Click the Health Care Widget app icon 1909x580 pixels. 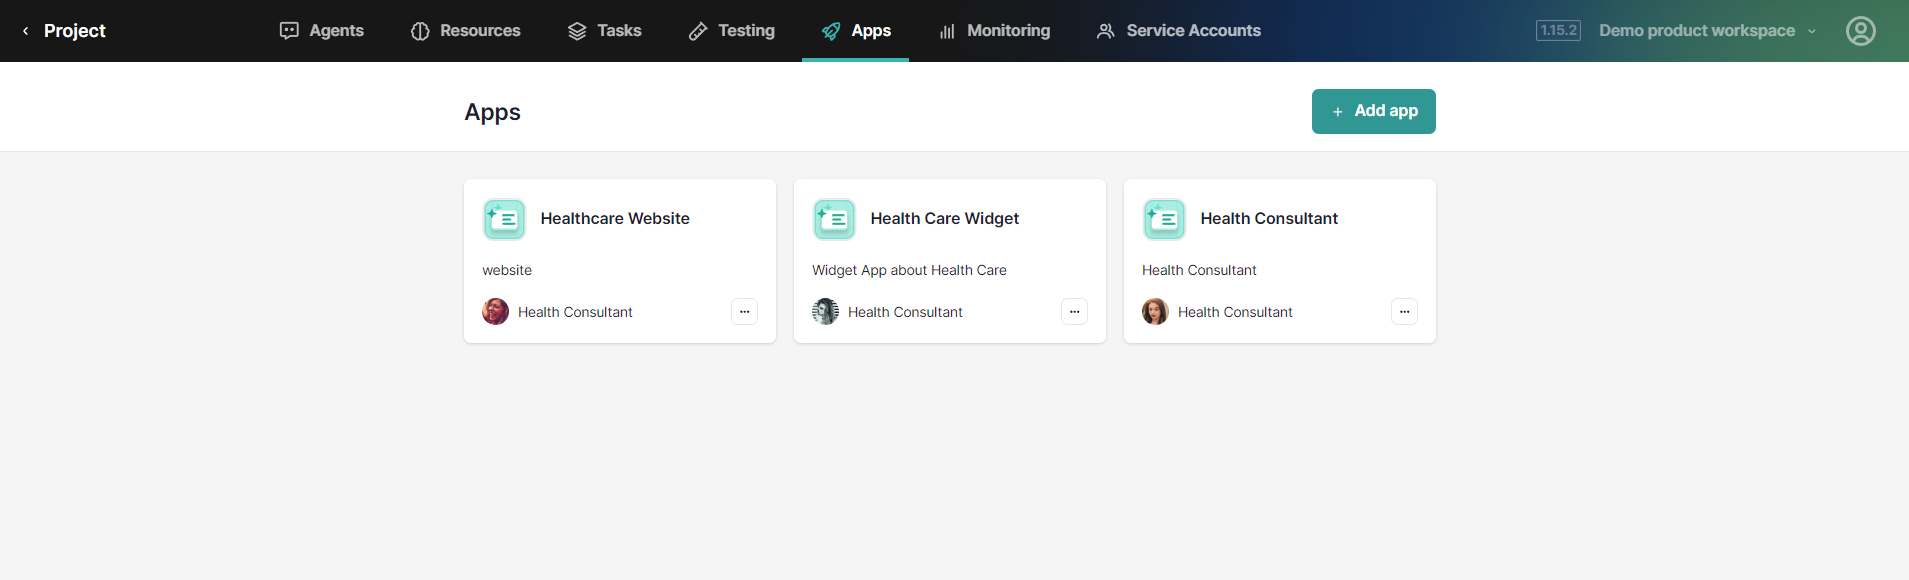834,219
